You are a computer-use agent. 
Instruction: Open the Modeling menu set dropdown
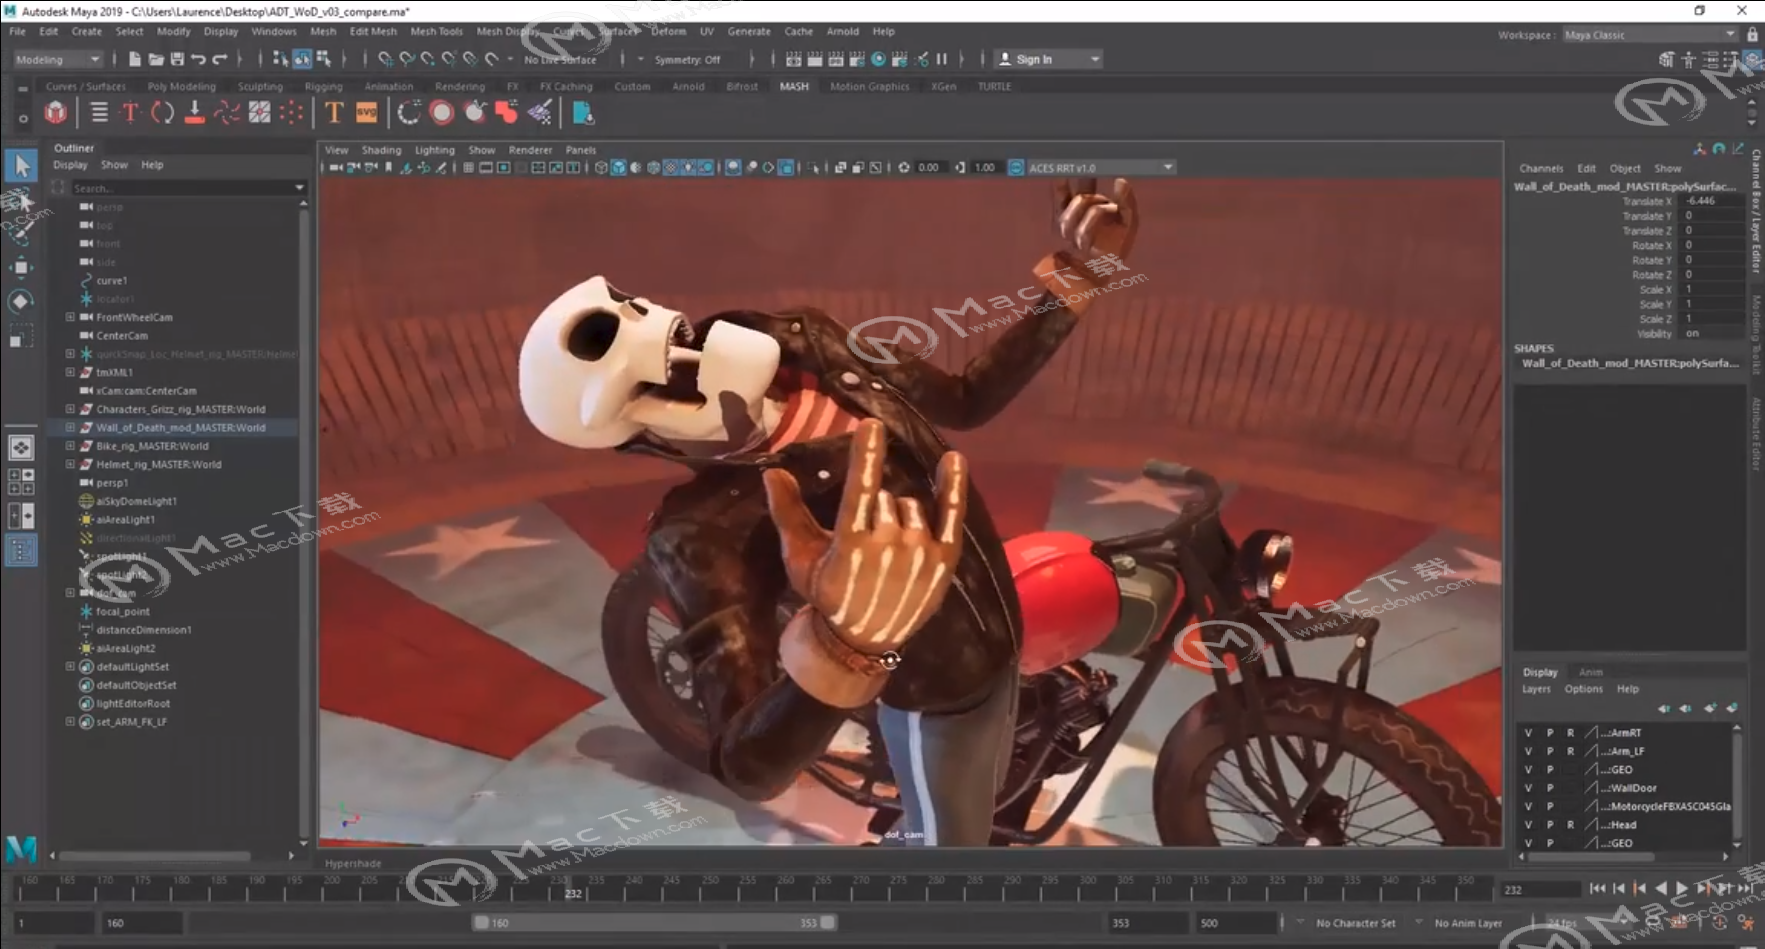pos(57,59)
